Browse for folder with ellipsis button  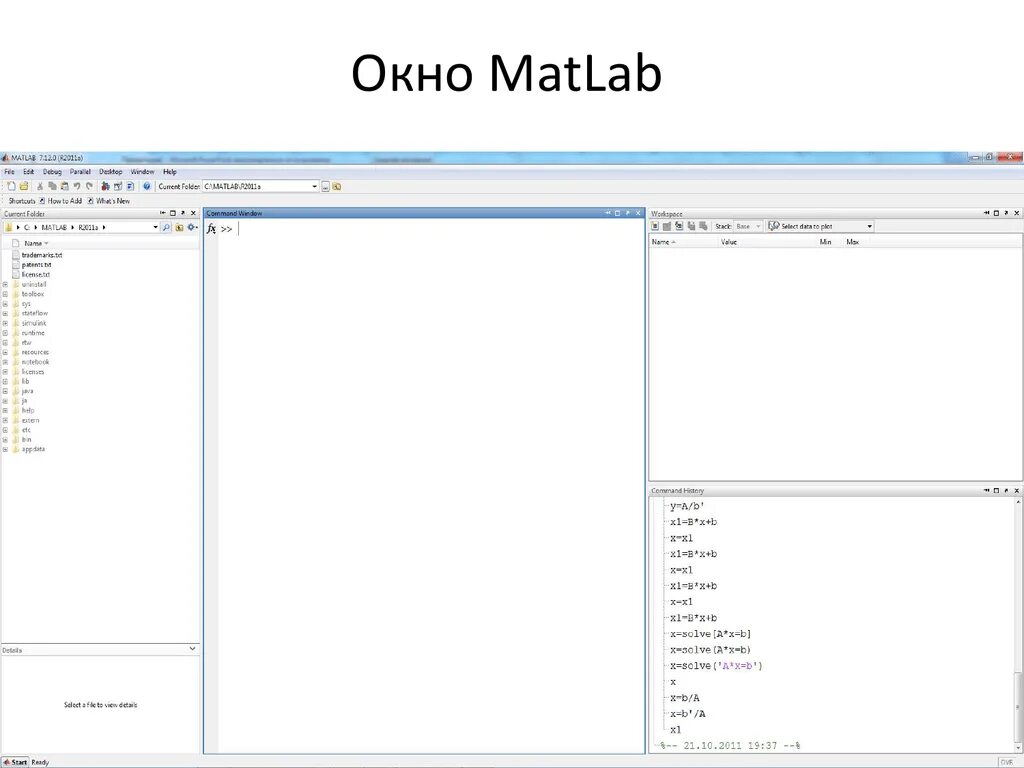coord(325,187)
